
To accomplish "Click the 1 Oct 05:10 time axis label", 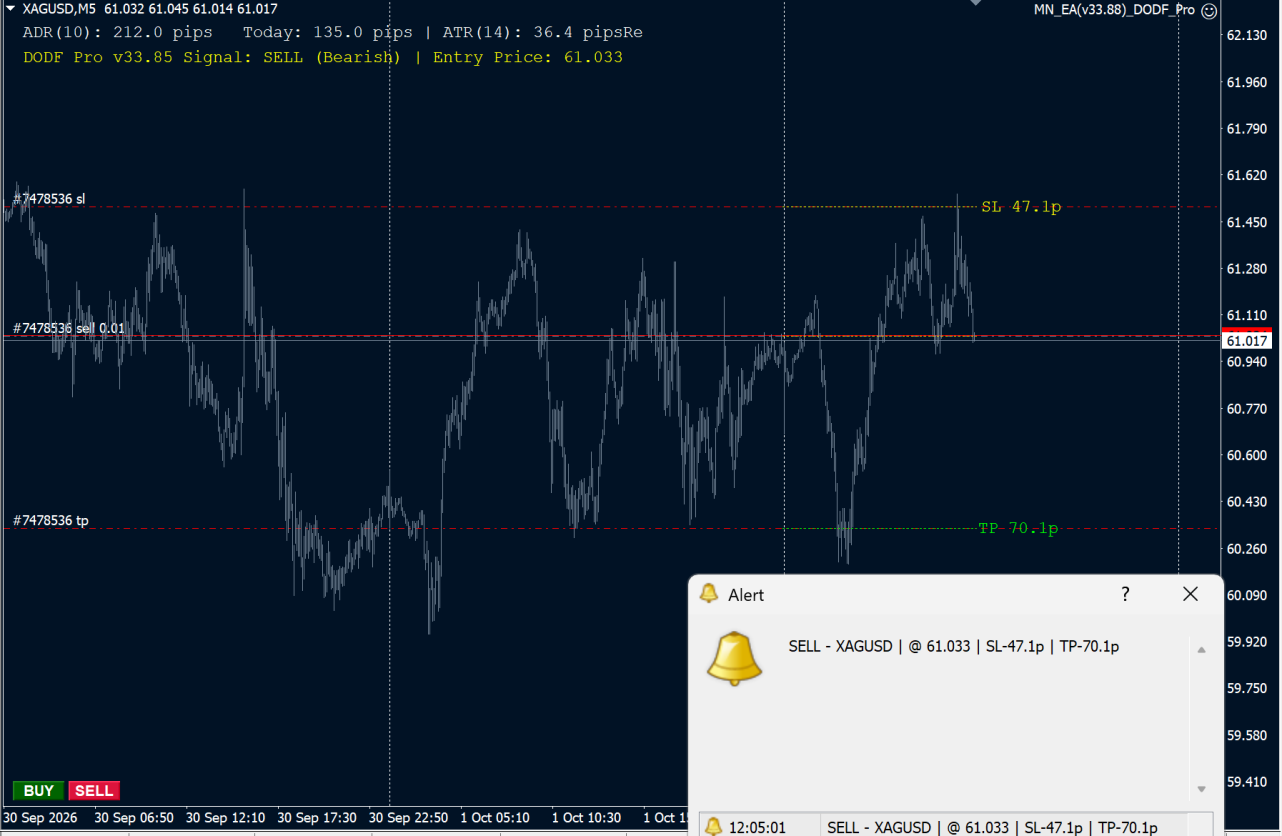I will pos(495,818).
